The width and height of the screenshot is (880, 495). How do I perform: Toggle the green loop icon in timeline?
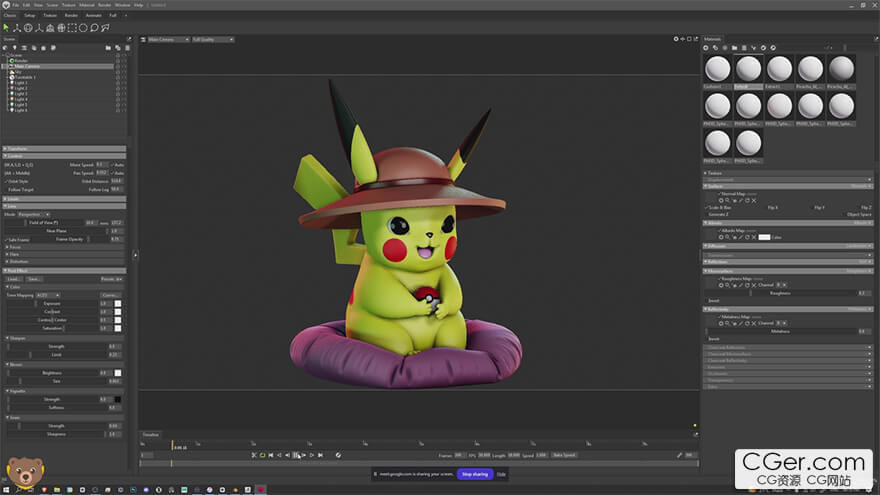pyautogui.click(x=262, y=455)
